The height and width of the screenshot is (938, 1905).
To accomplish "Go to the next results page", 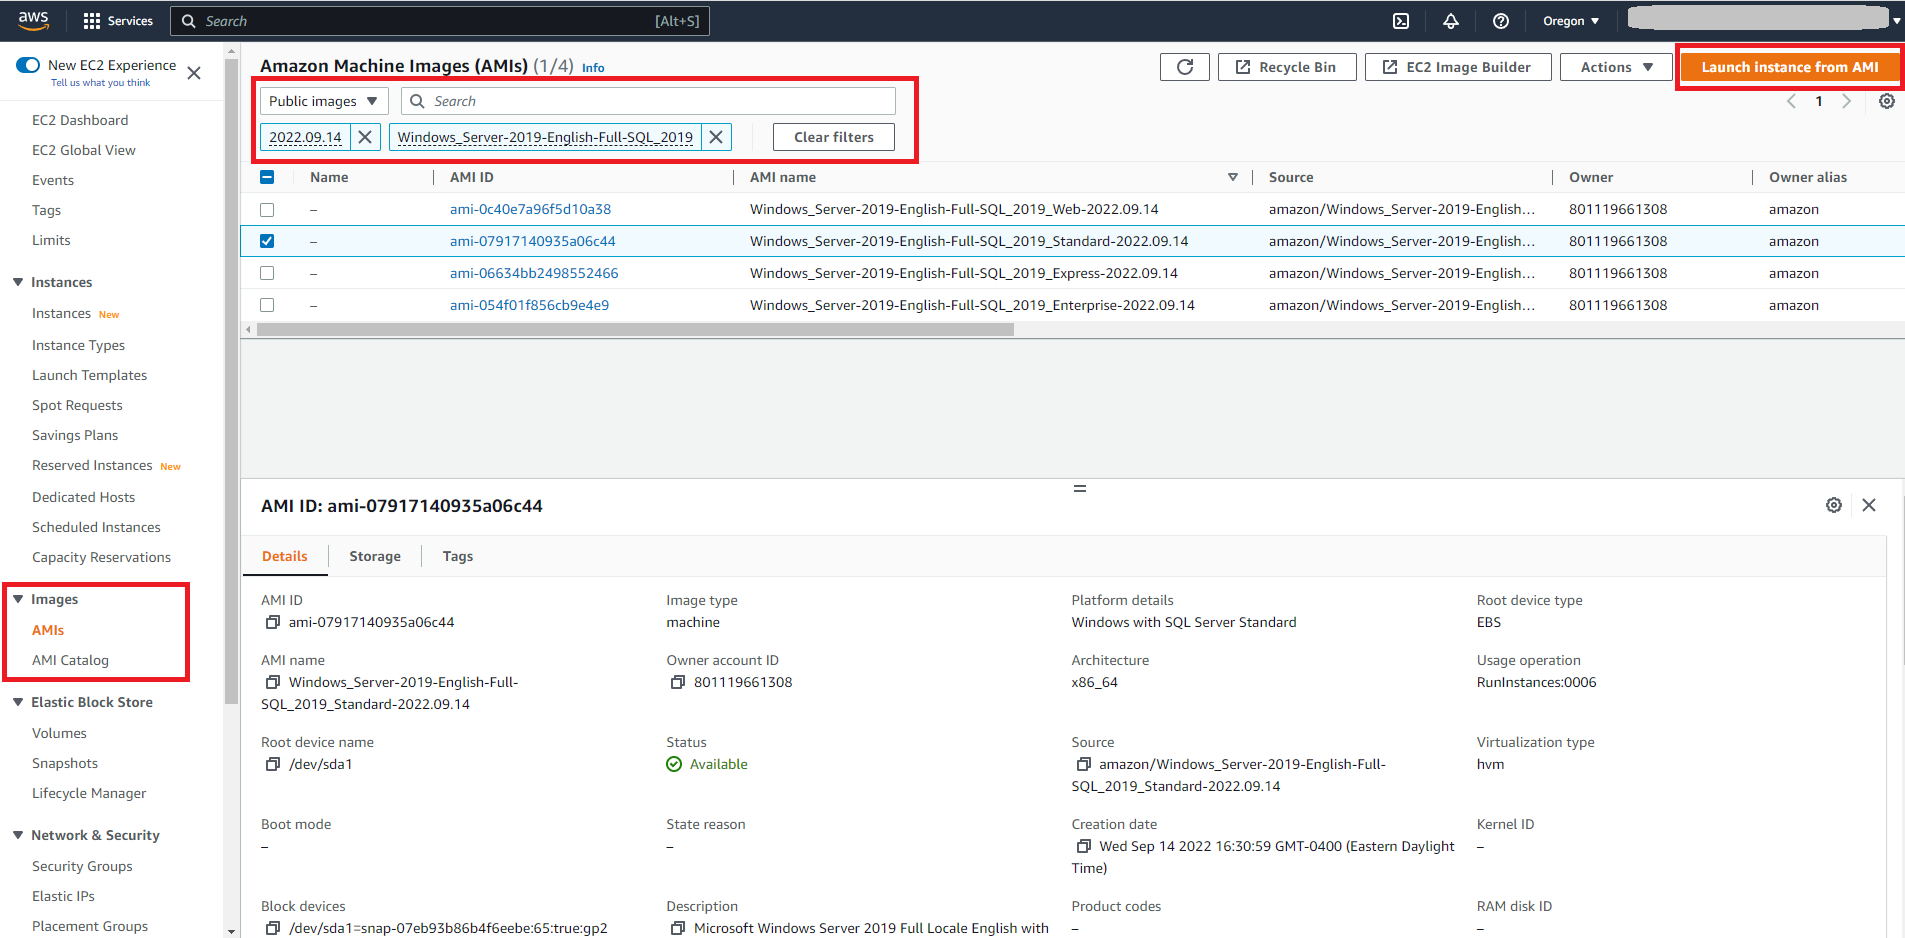I will (1847, 101).
